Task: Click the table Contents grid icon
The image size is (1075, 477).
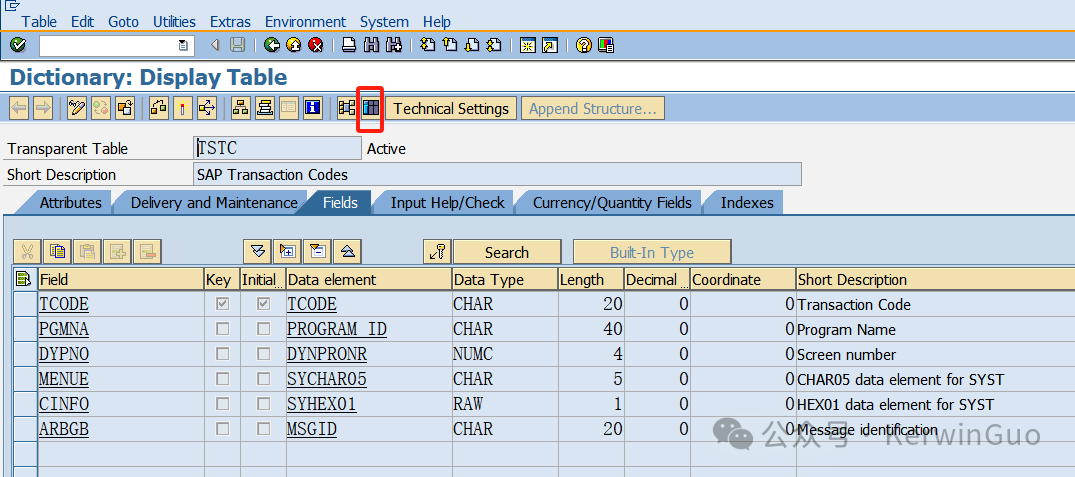Action: (370, 108)
